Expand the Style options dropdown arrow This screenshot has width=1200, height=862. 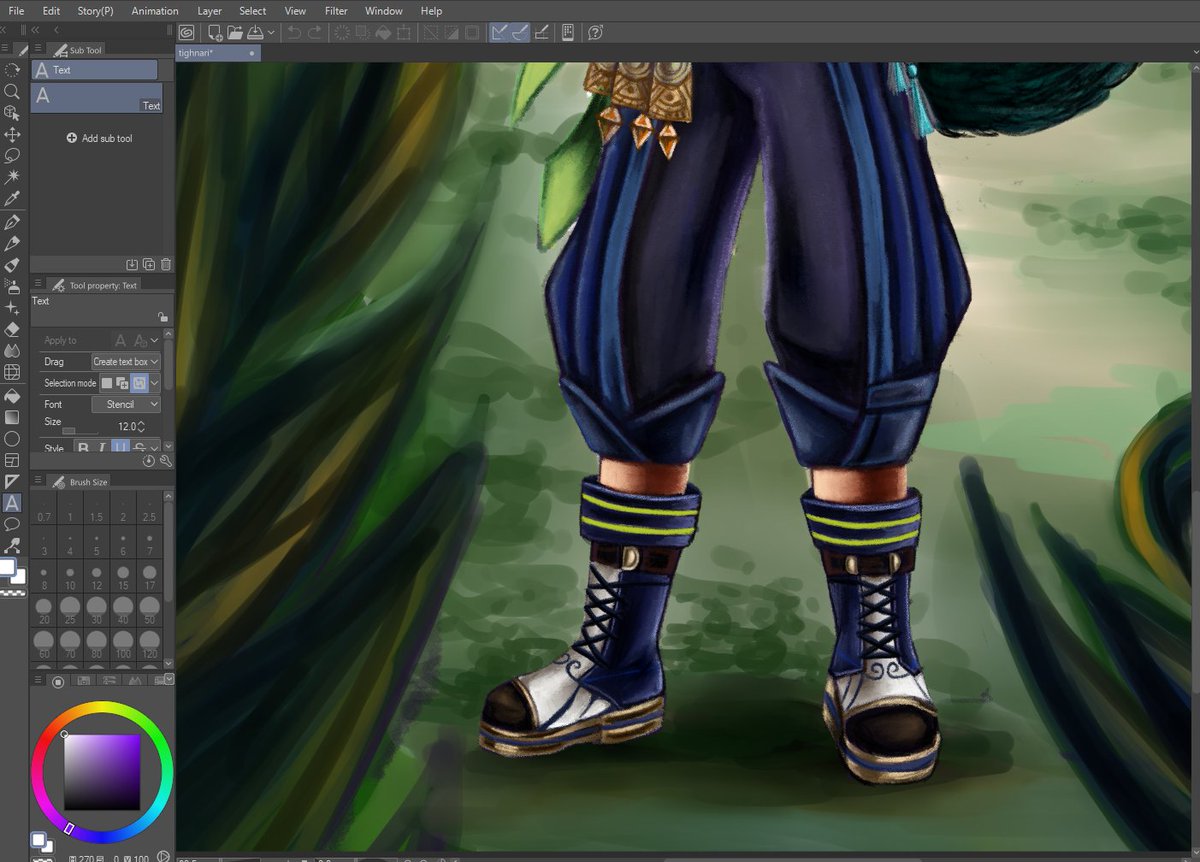point(154,448)
